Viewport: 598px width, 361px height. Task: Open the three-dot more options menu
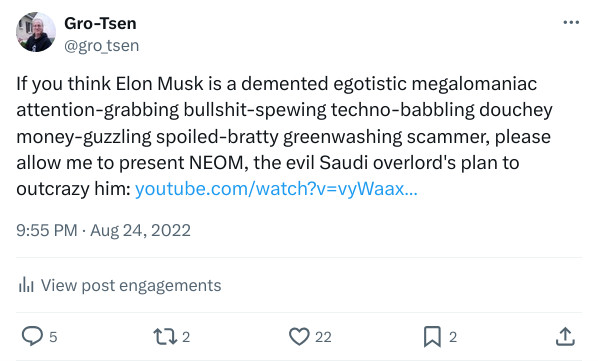click(571, 22)
